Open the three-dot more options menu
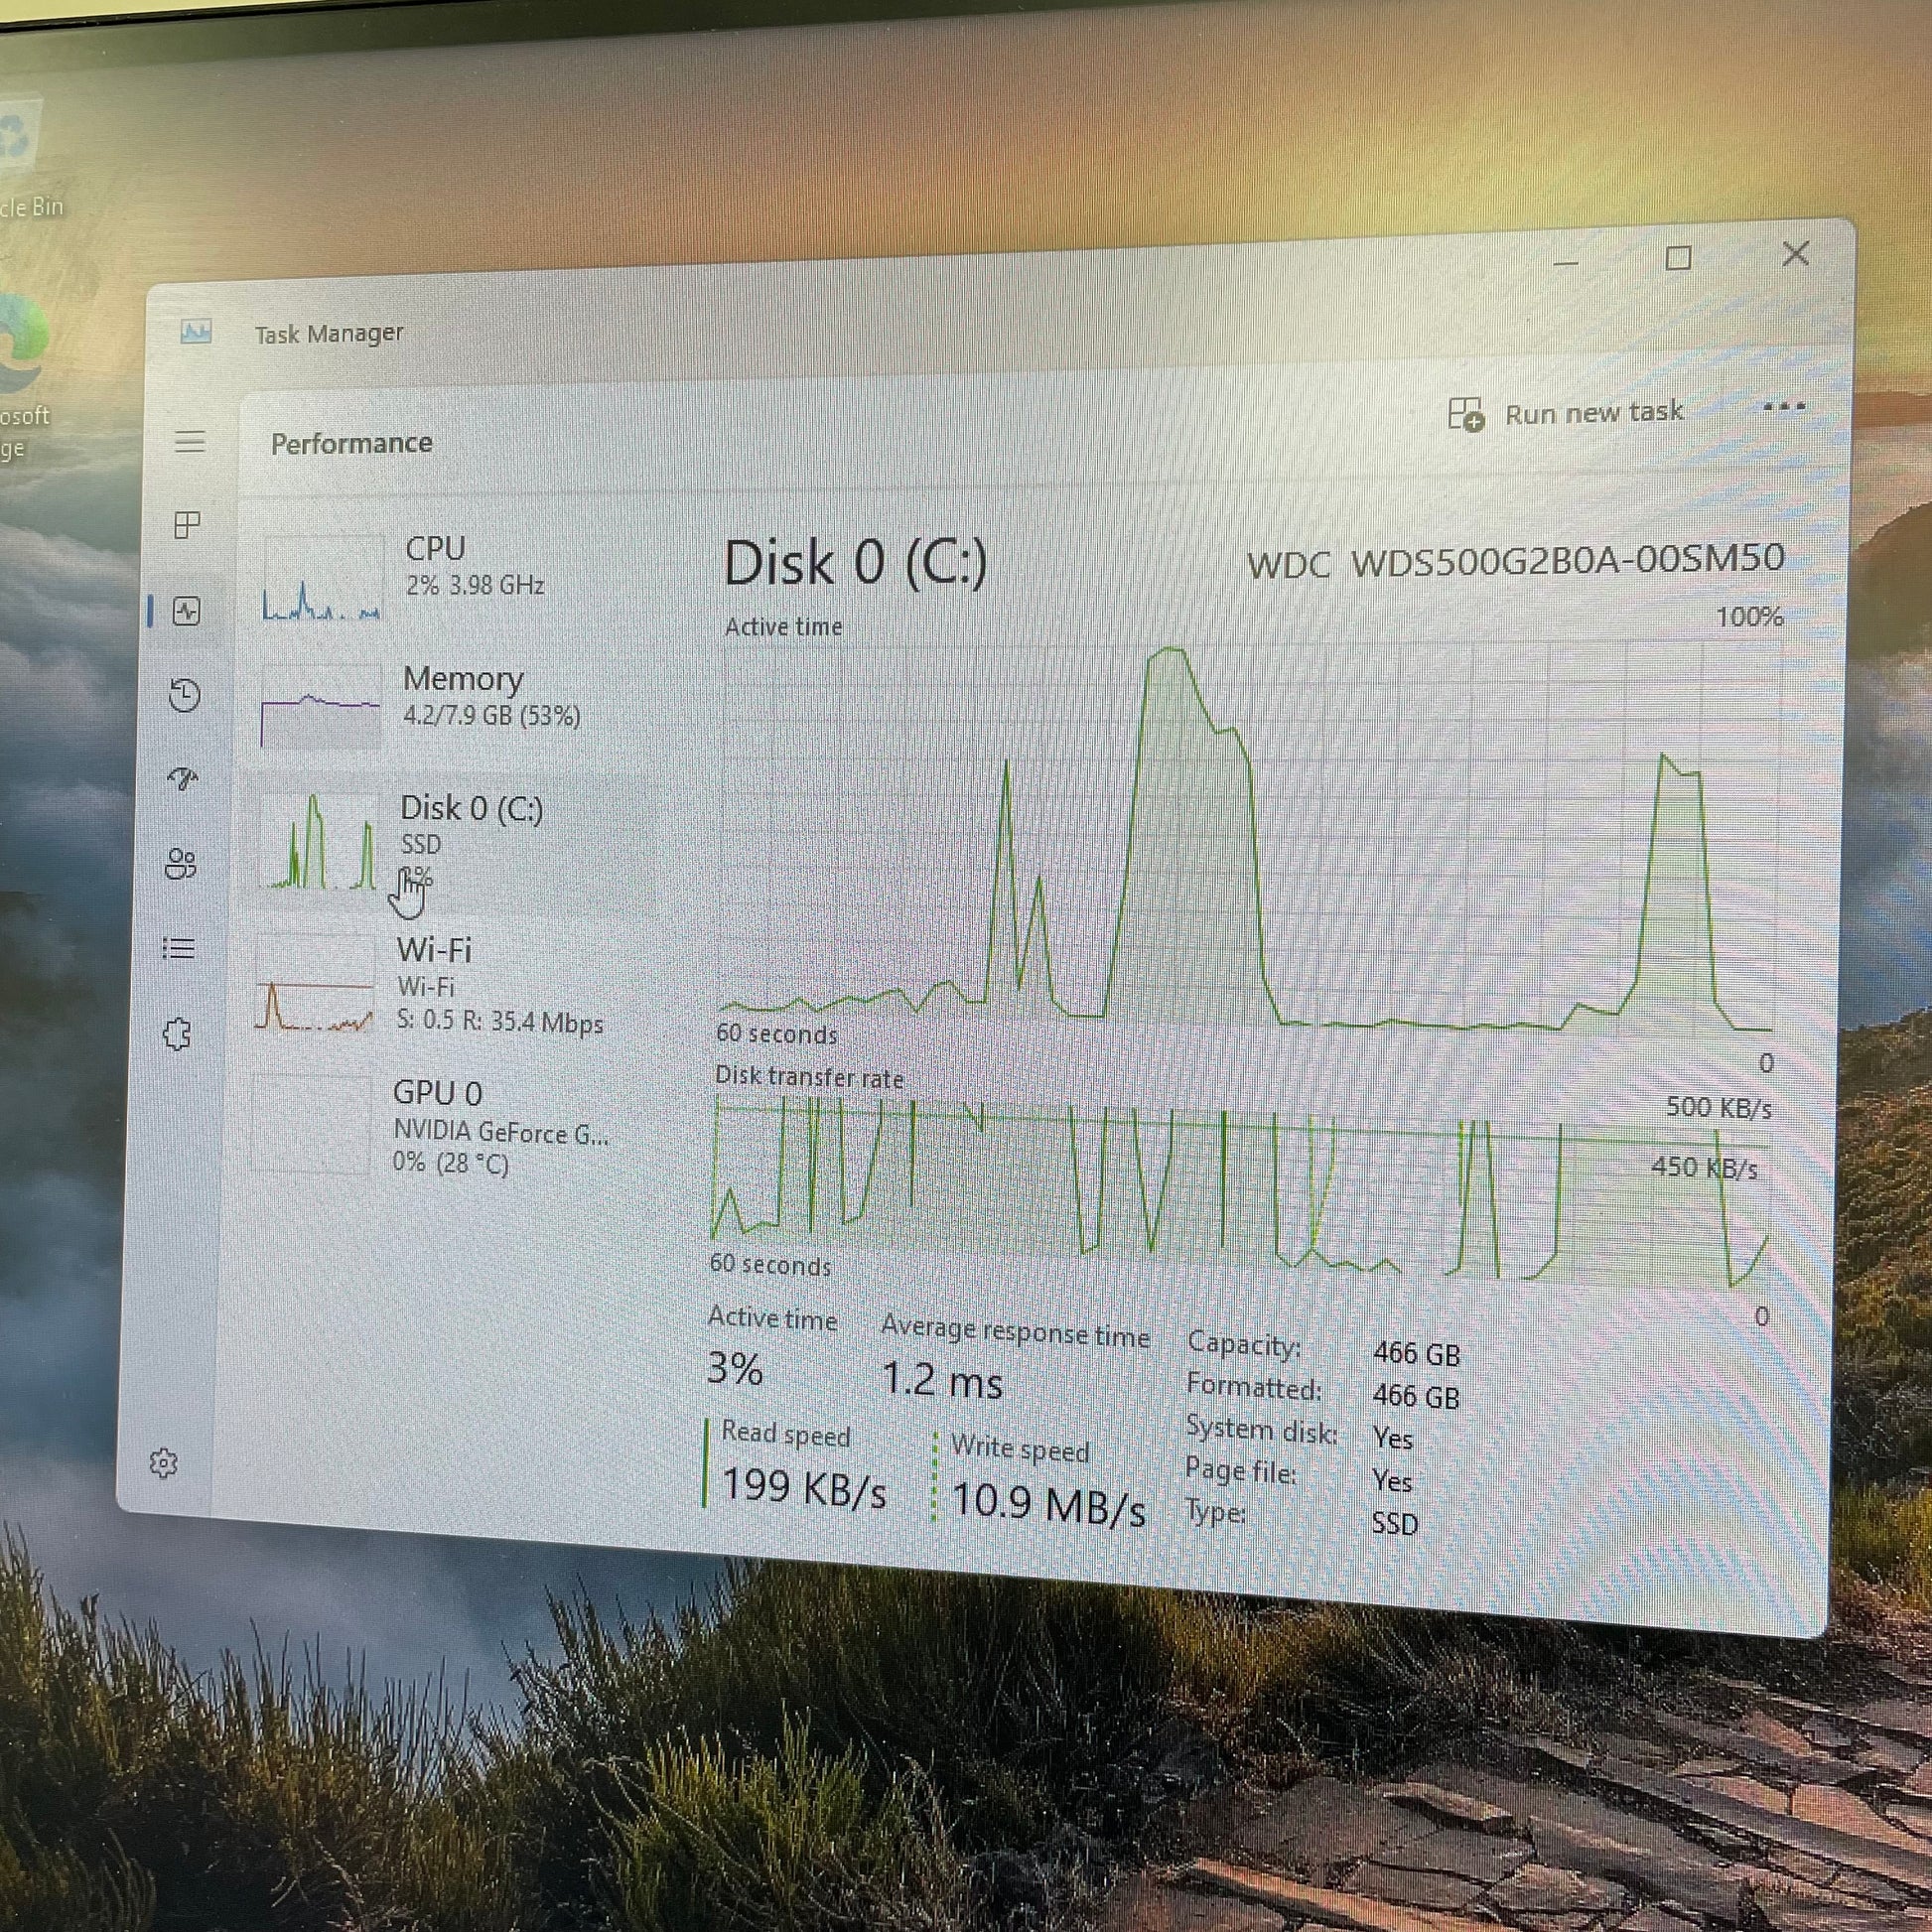Image resolution: width=1932 pixels, height=1932 pixels. pos(1784,406)
